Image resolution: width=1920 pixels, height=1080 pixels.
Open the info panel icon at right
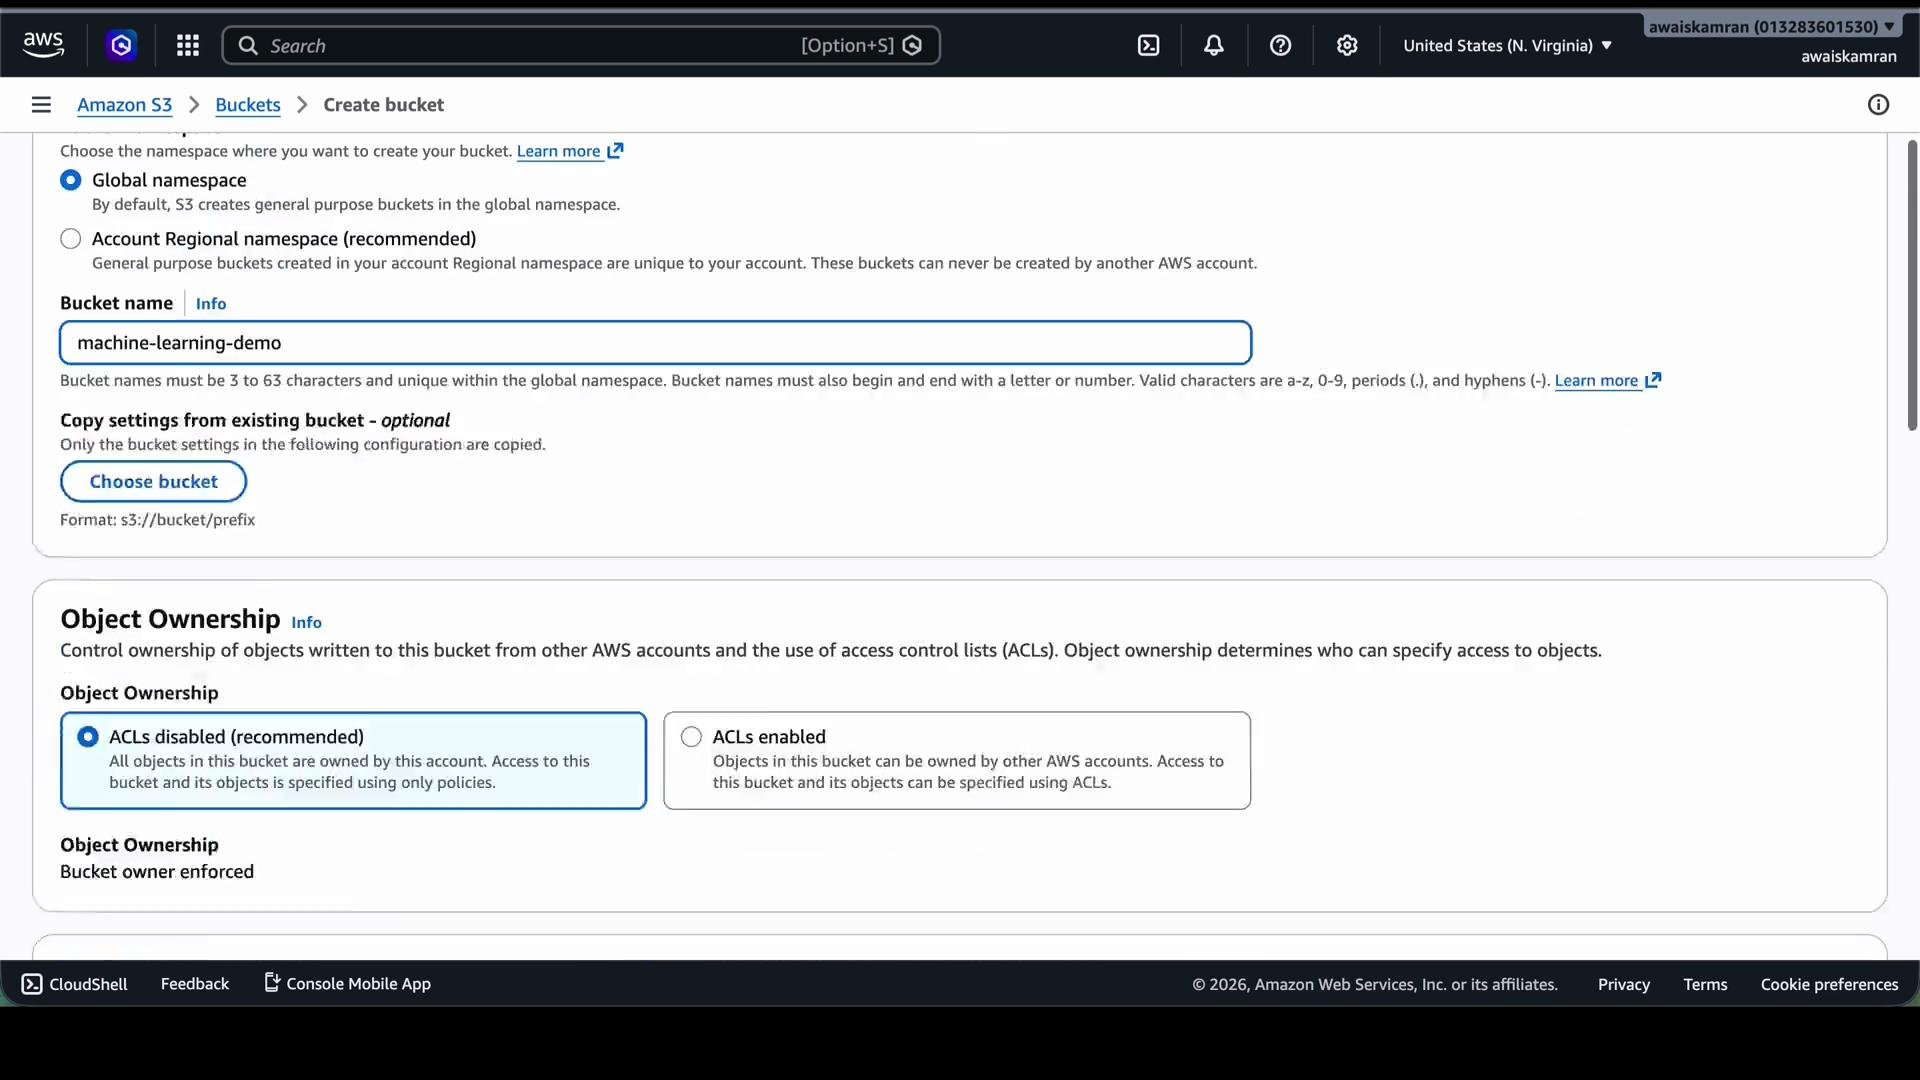coord(1879,105)
